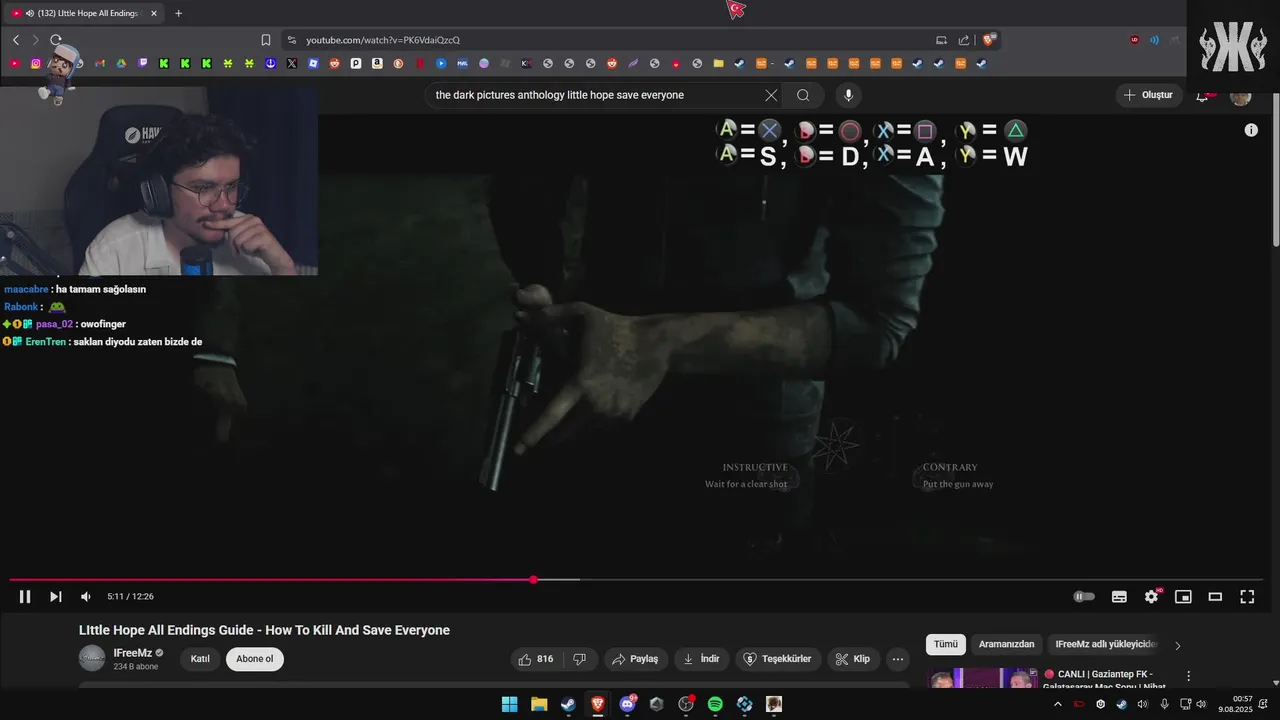Select the Aramanızdan filter chip
This screenshot has height=720, width=1280.
click(1006, 644)
